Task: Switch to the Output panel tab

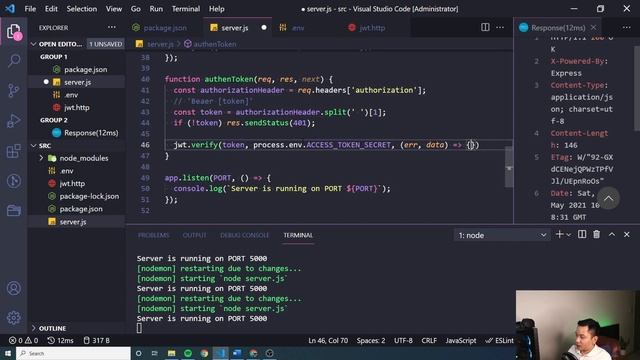Action: [x=194, y=235]
